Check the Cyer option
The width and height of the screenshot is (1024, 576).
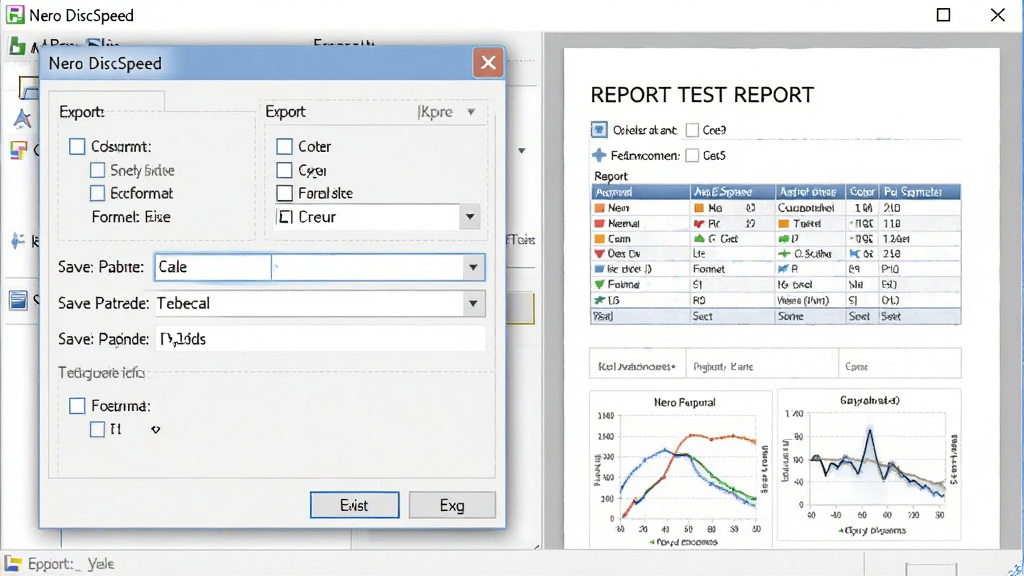point(284,170)
